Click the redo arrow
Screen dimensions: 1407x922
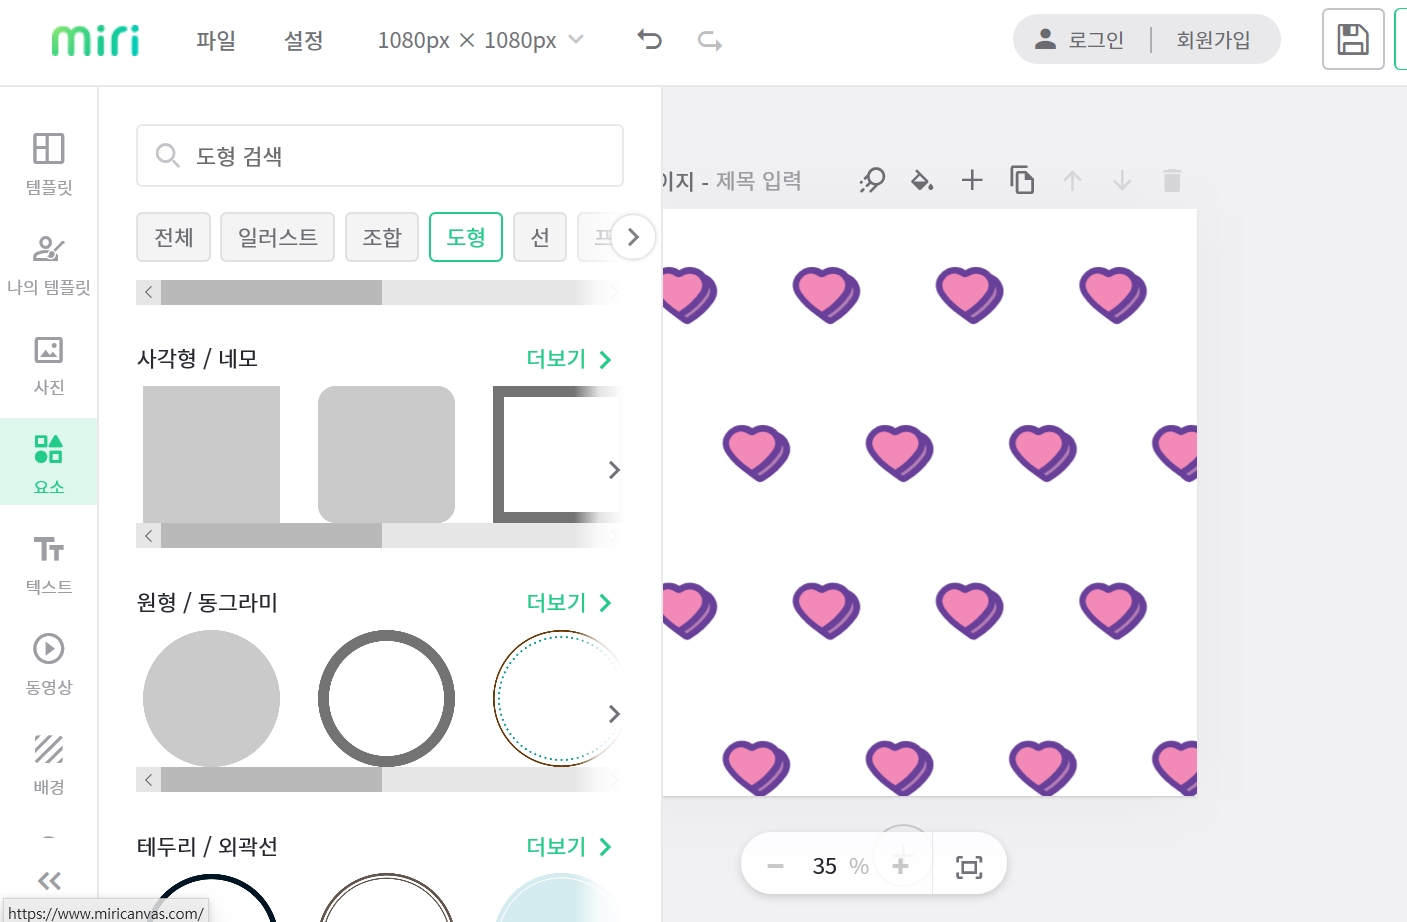coord(710,40)
